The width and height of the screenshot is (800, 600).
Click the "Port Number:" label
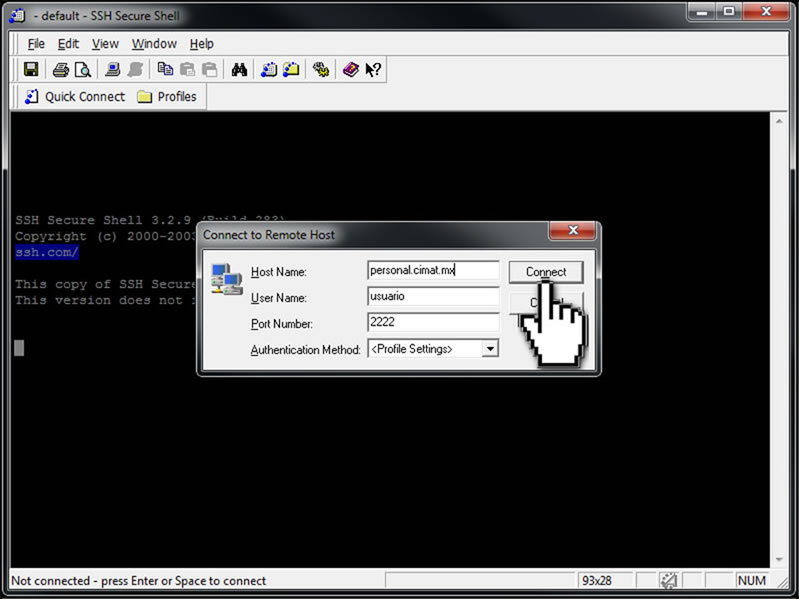[282, 324]
